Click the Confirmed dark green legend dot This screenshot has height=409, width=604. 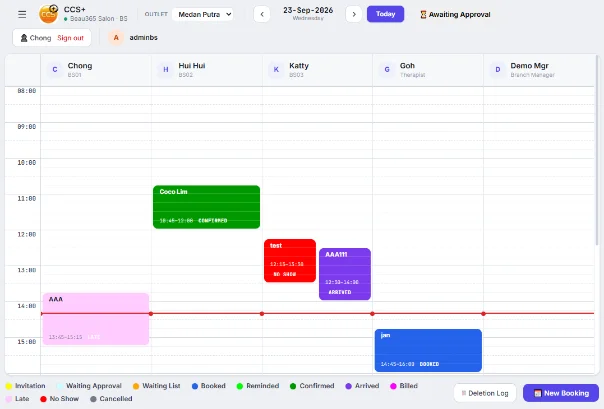pyautogui.click(x=293, y=386)
